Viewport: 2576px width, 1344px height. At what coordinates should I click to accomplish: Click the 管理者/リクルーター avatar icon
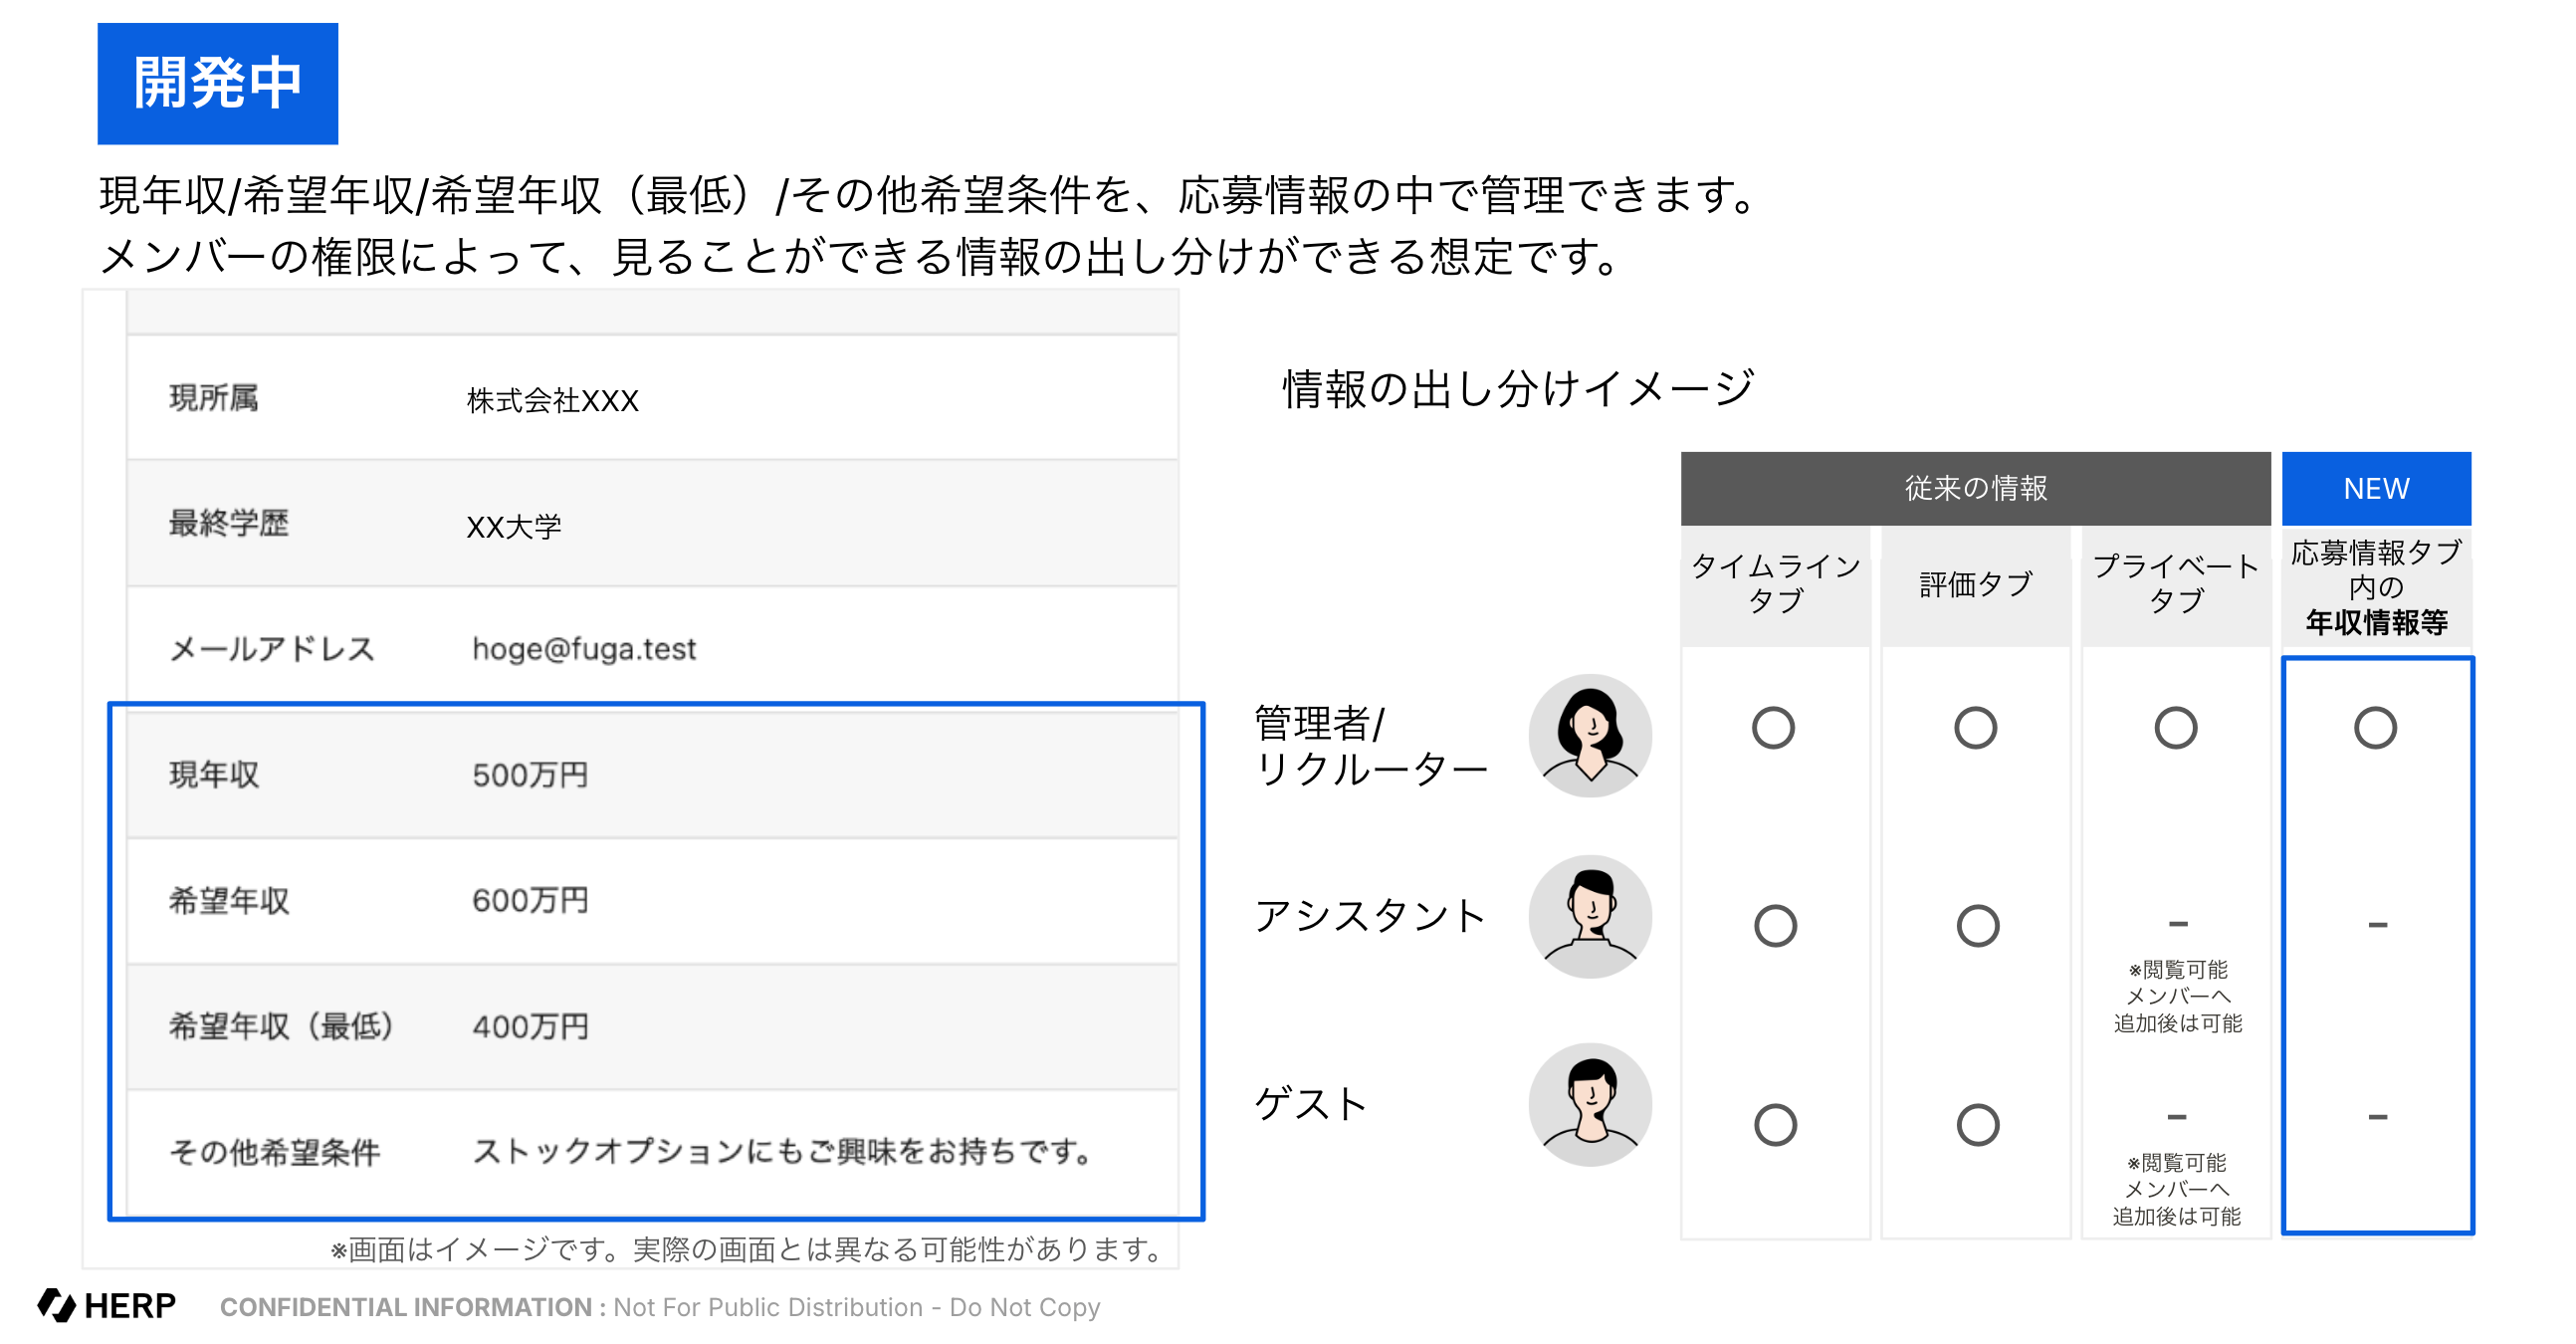[x=1589, y=736]
